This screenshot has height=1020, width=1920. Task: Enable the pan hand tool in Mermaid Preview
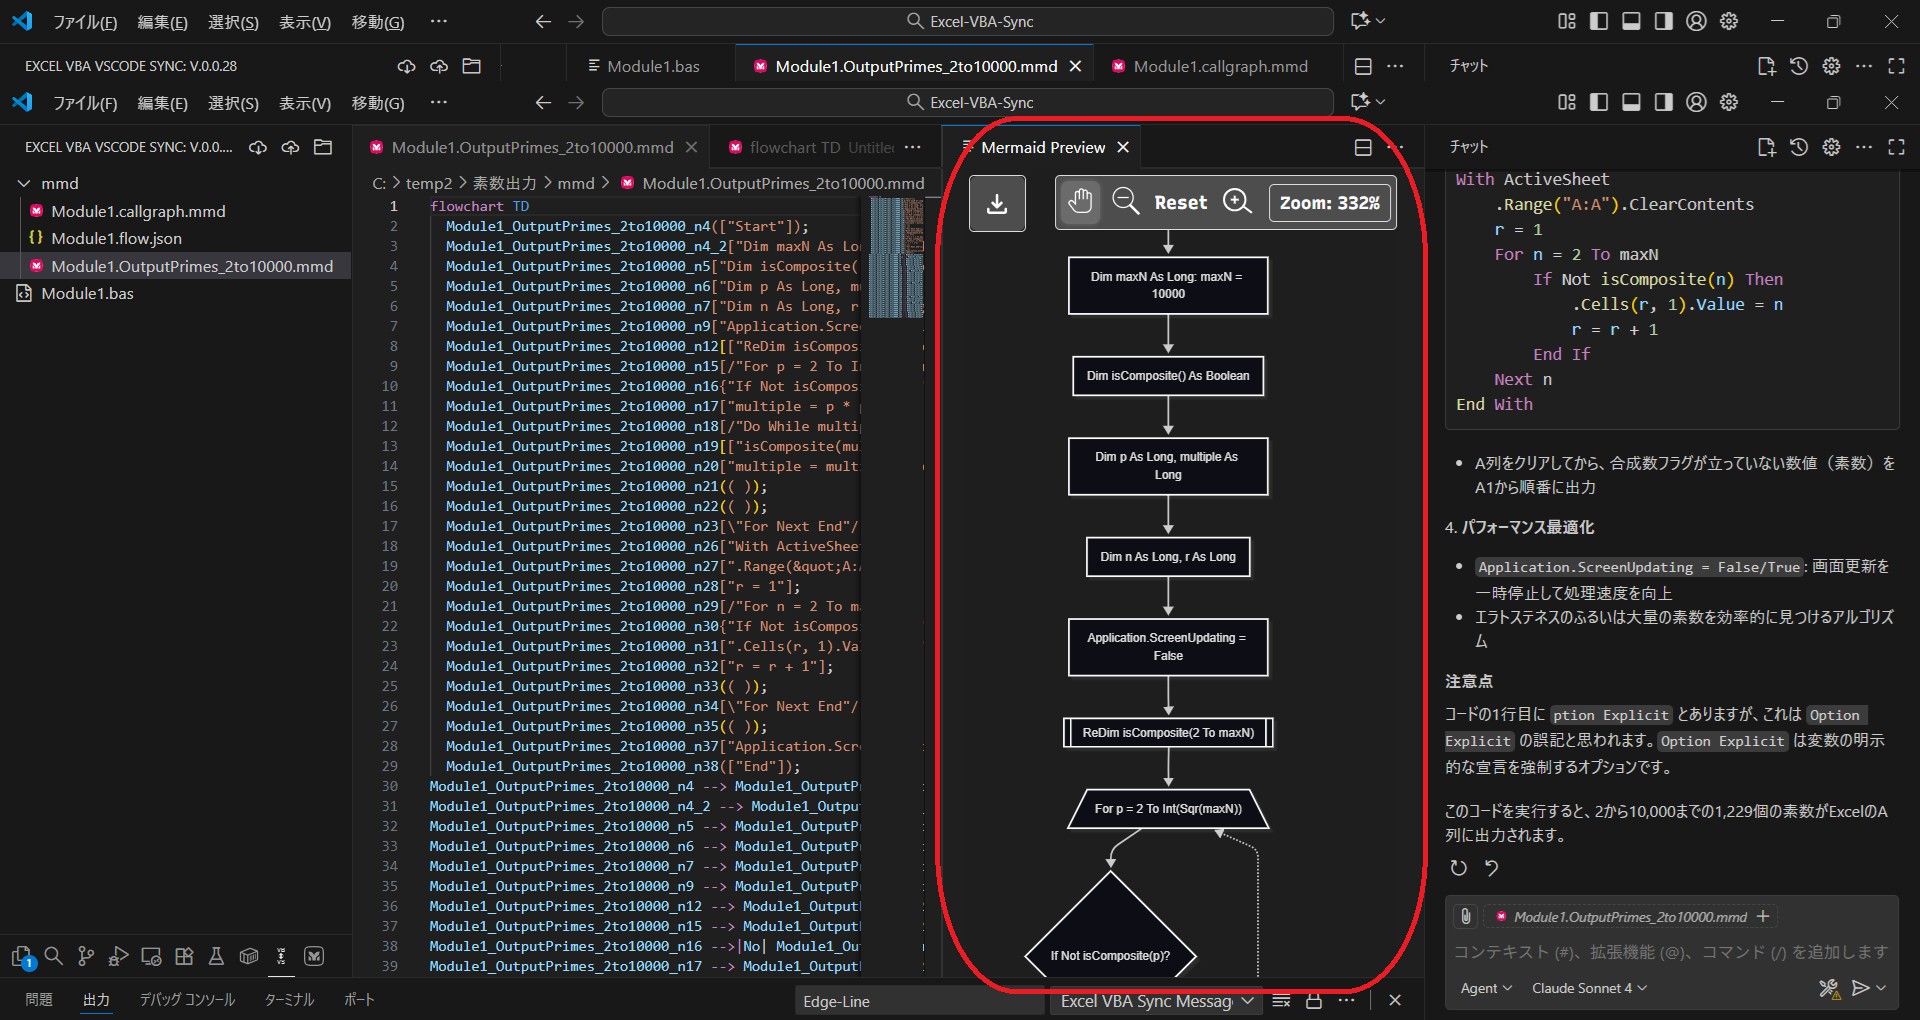1080,202
